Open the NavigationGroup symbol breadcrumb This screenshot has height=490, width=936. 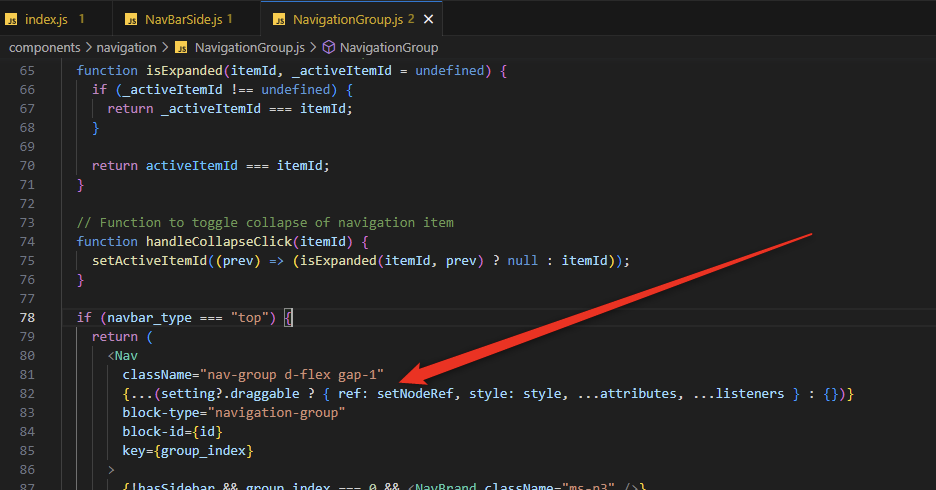click(389, 48)
